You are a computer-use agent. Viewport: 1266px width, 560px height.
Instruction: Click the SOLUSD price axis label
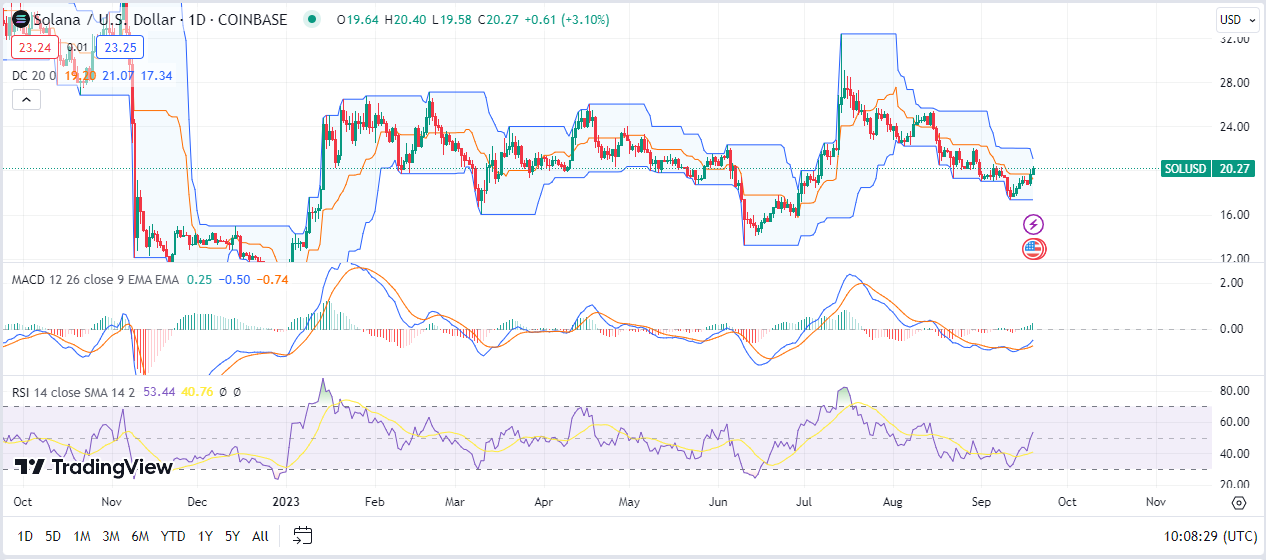[x=1185, y=169]
